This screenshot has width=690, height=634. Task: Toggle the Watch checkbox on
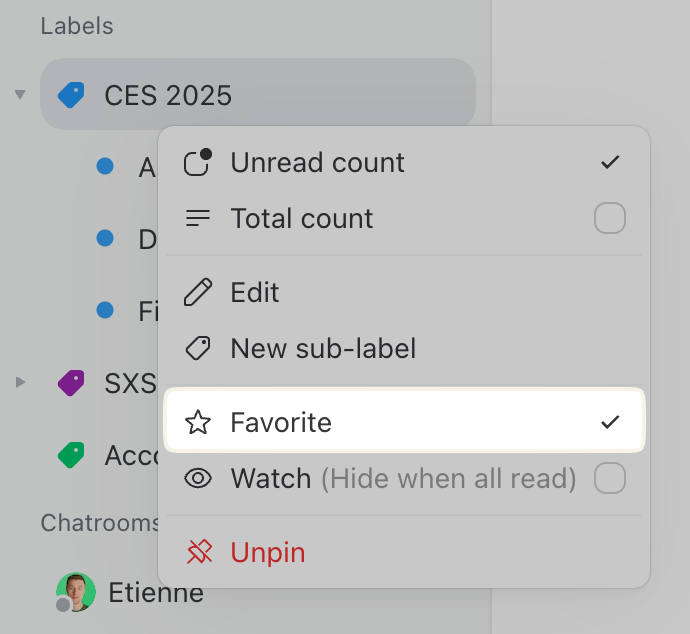coord(610,479)
